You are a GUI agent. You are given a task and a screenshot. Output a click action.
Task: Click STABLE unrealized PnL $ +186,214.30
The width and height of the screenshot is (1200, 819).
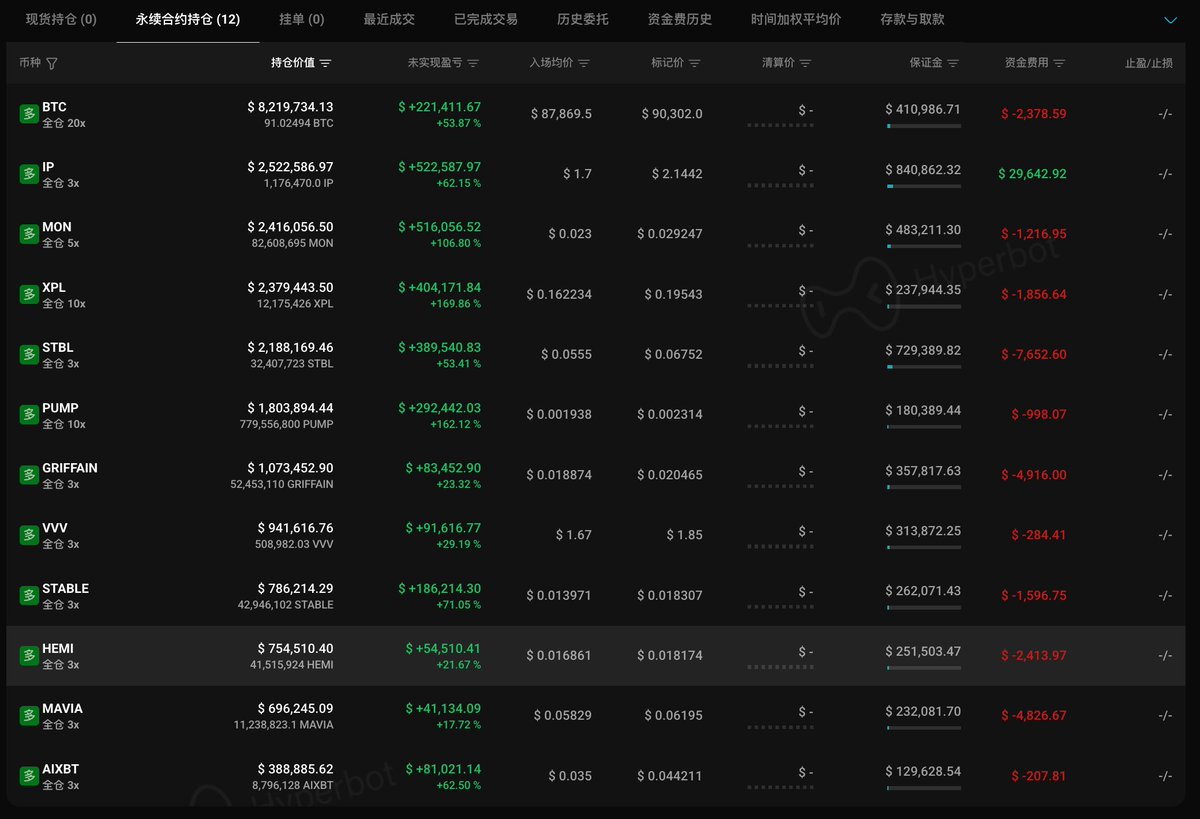click(x=439, y=589)
